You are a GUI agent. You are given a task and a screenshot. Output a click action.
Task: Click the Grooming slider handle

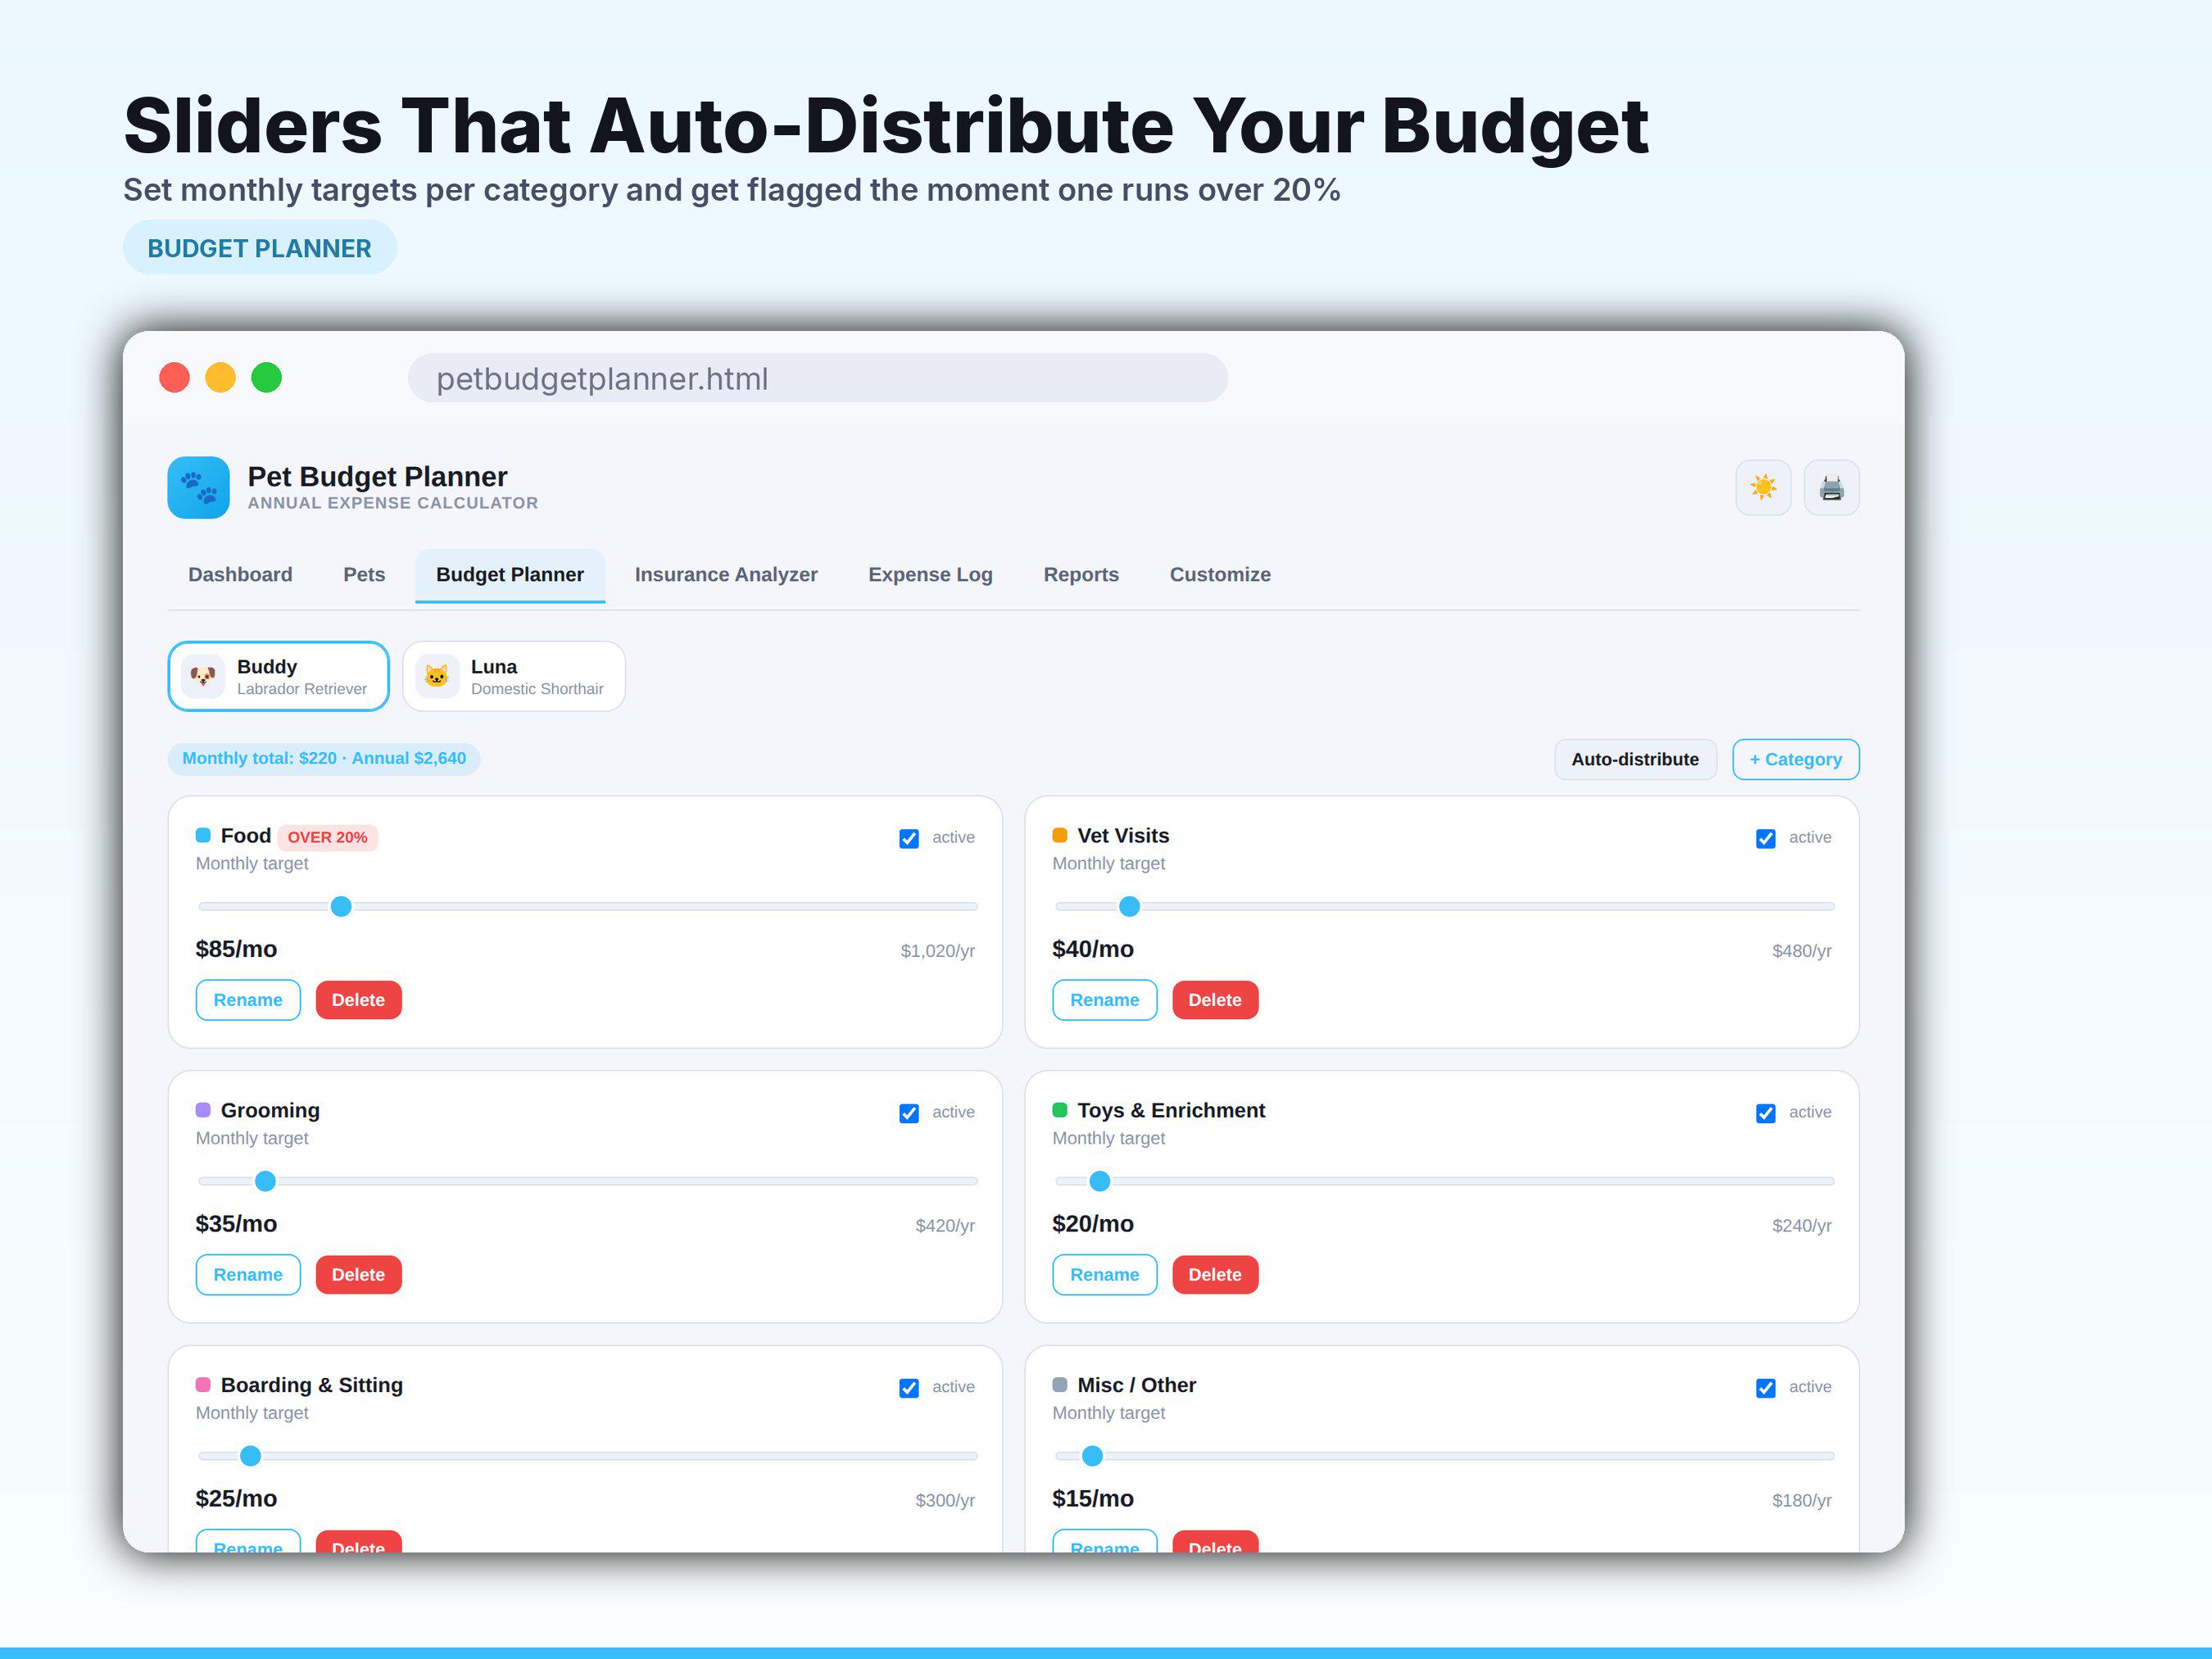[x=265, y=1182]
